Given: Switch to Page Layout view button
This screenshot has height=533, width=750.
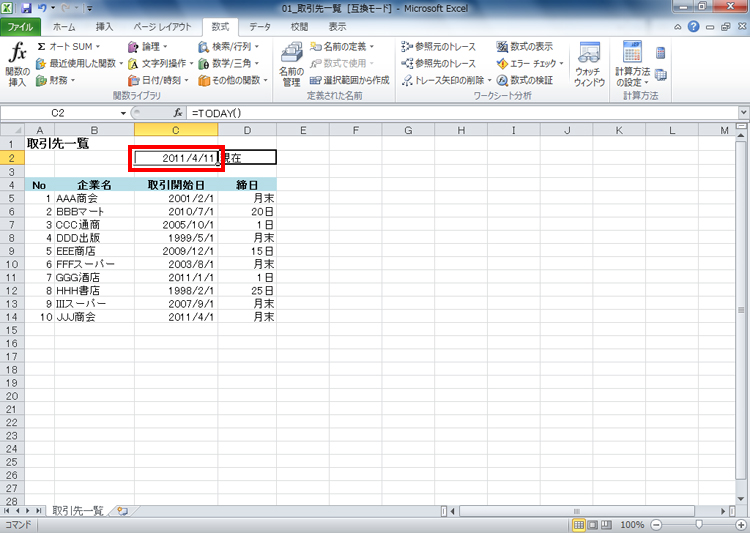Looking at the screenshot, I should tap(593, 525).
